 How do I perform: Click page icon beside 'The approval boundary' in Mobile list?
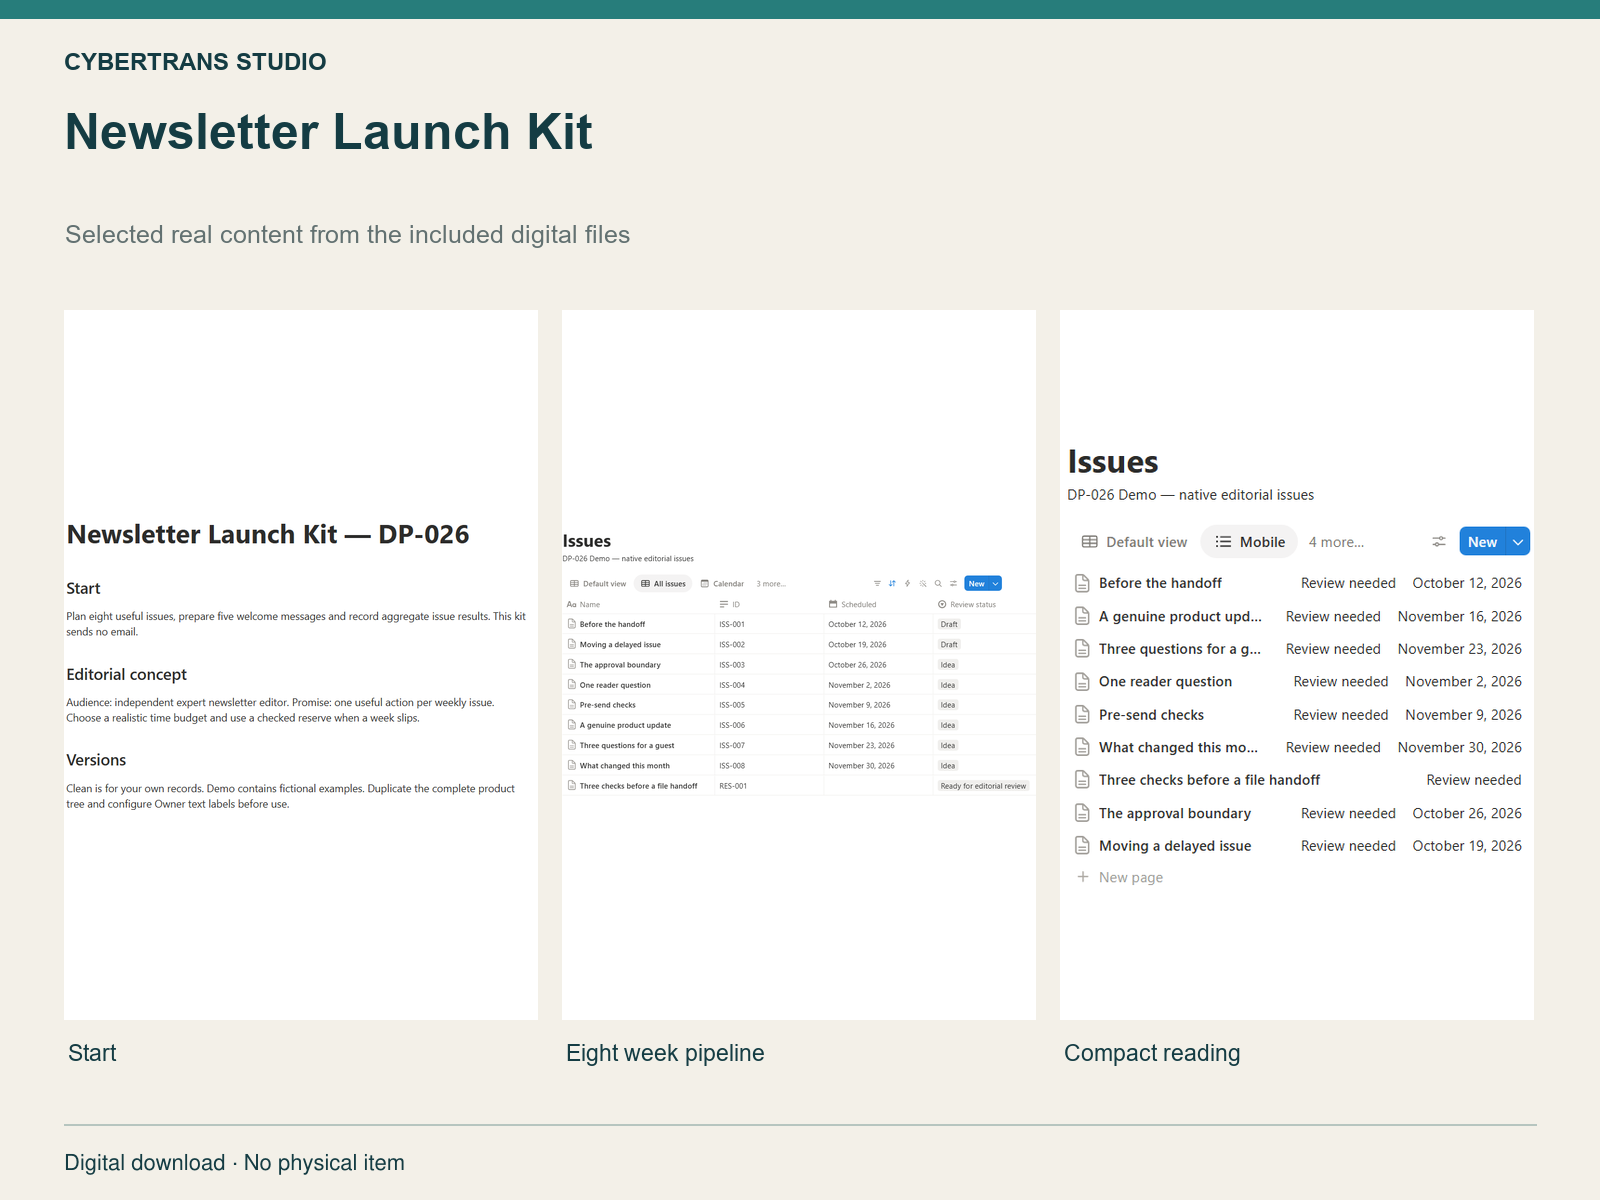point(1082,813)
